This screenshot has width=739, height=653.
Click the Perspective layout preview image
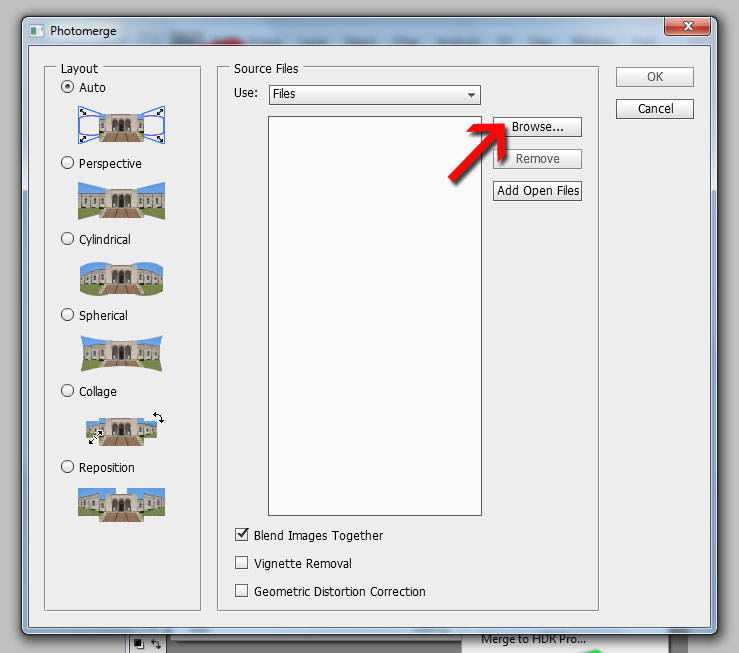(x=122, y=201)
